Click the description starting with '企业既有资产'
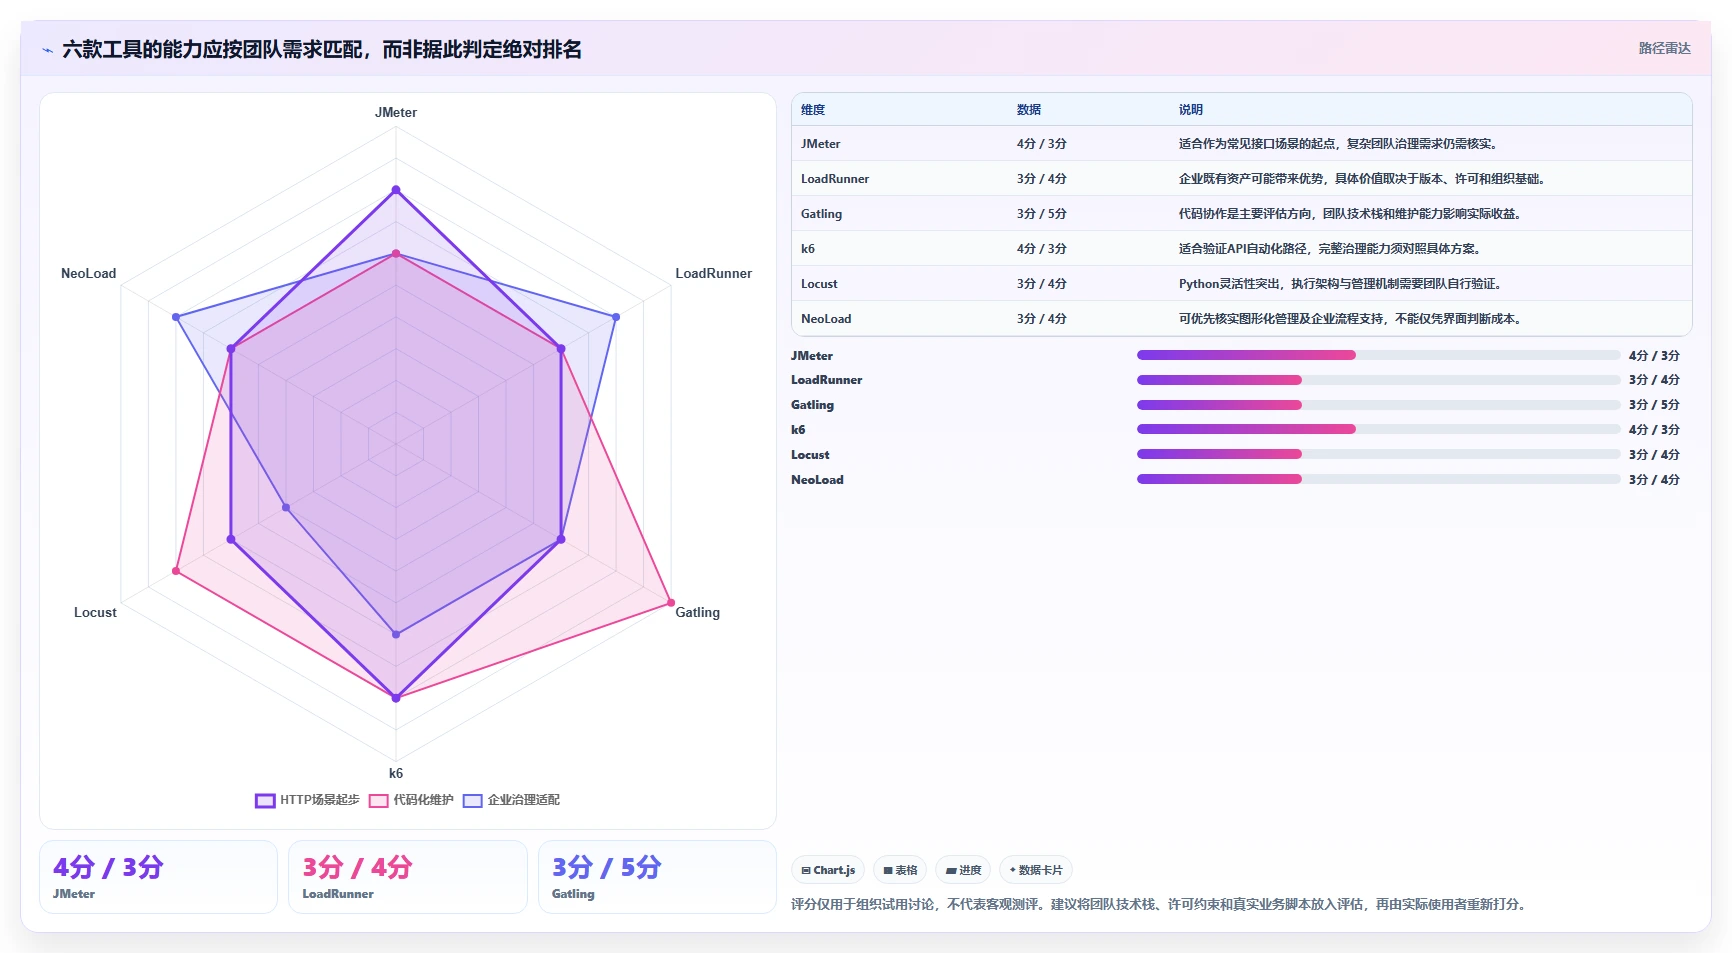1732x953 pixels. [x=1363, y=179]
